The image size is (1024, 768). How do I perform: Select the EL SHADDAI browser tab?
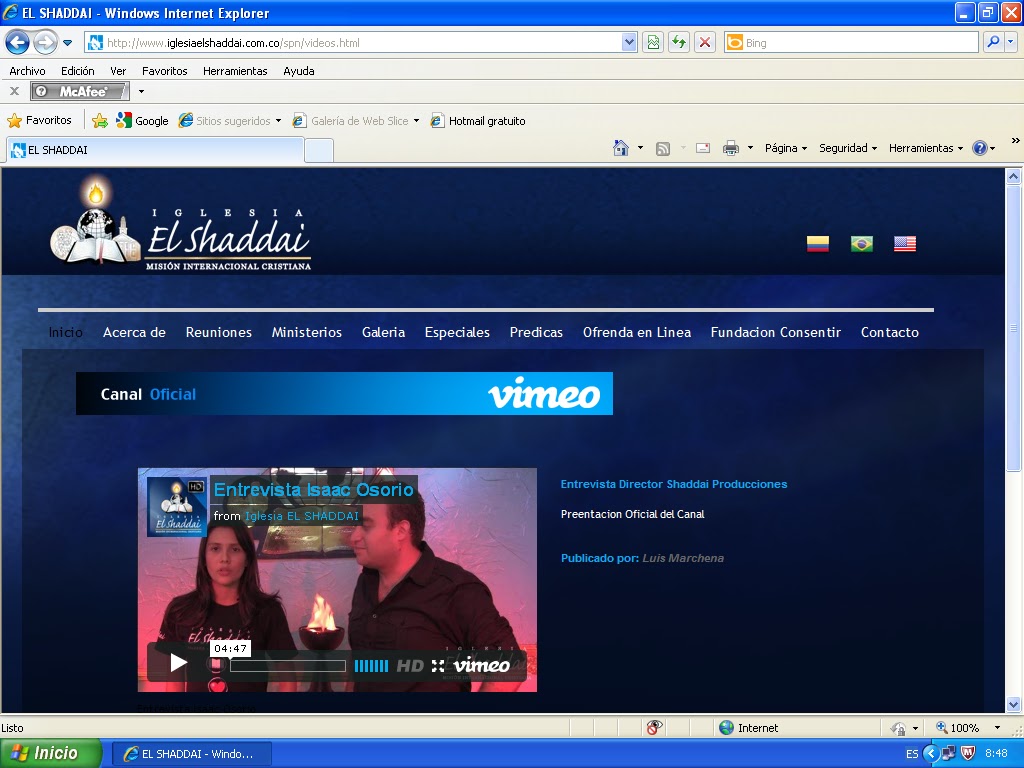[155, 150]
